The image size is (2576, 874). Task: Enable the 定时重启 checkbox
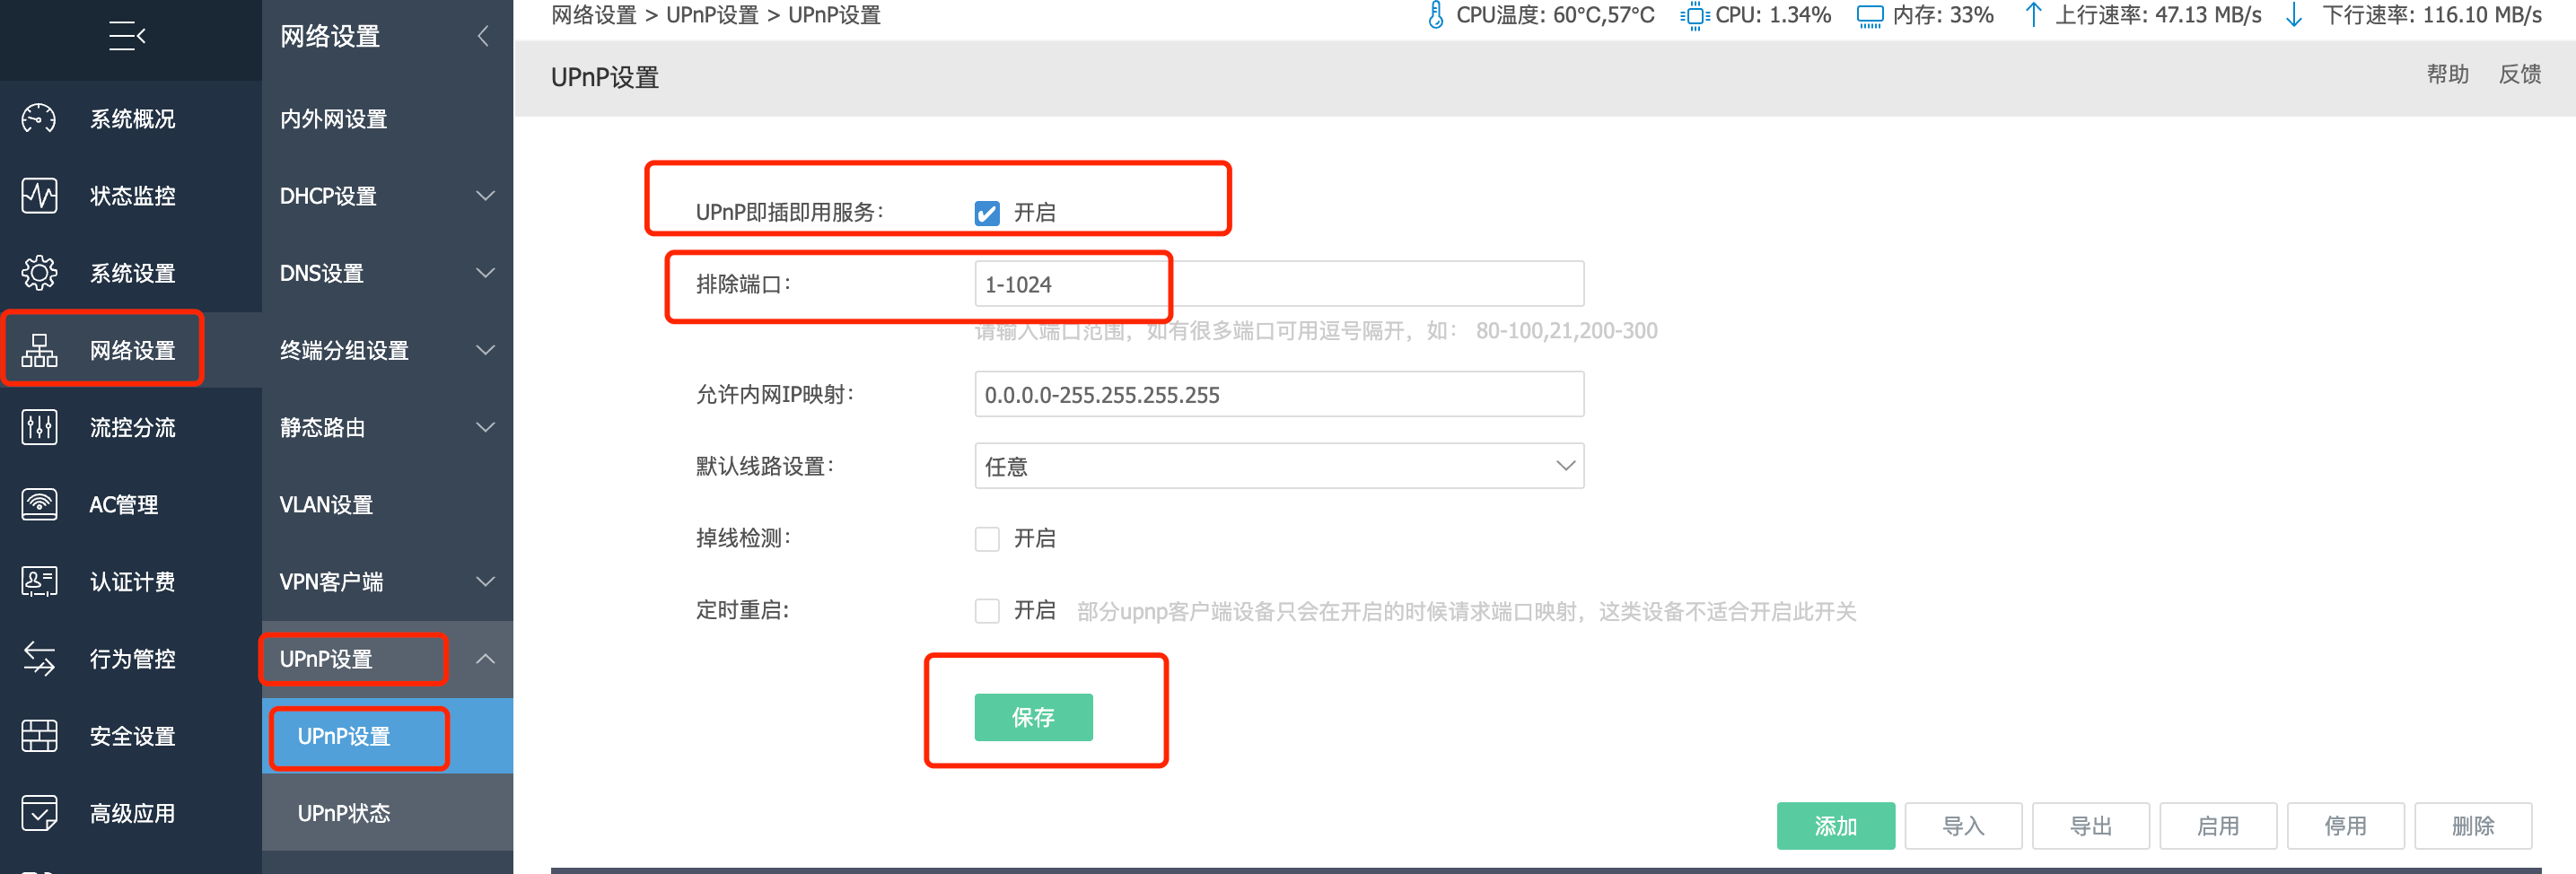pyautogui.click(x=986, y=611)
